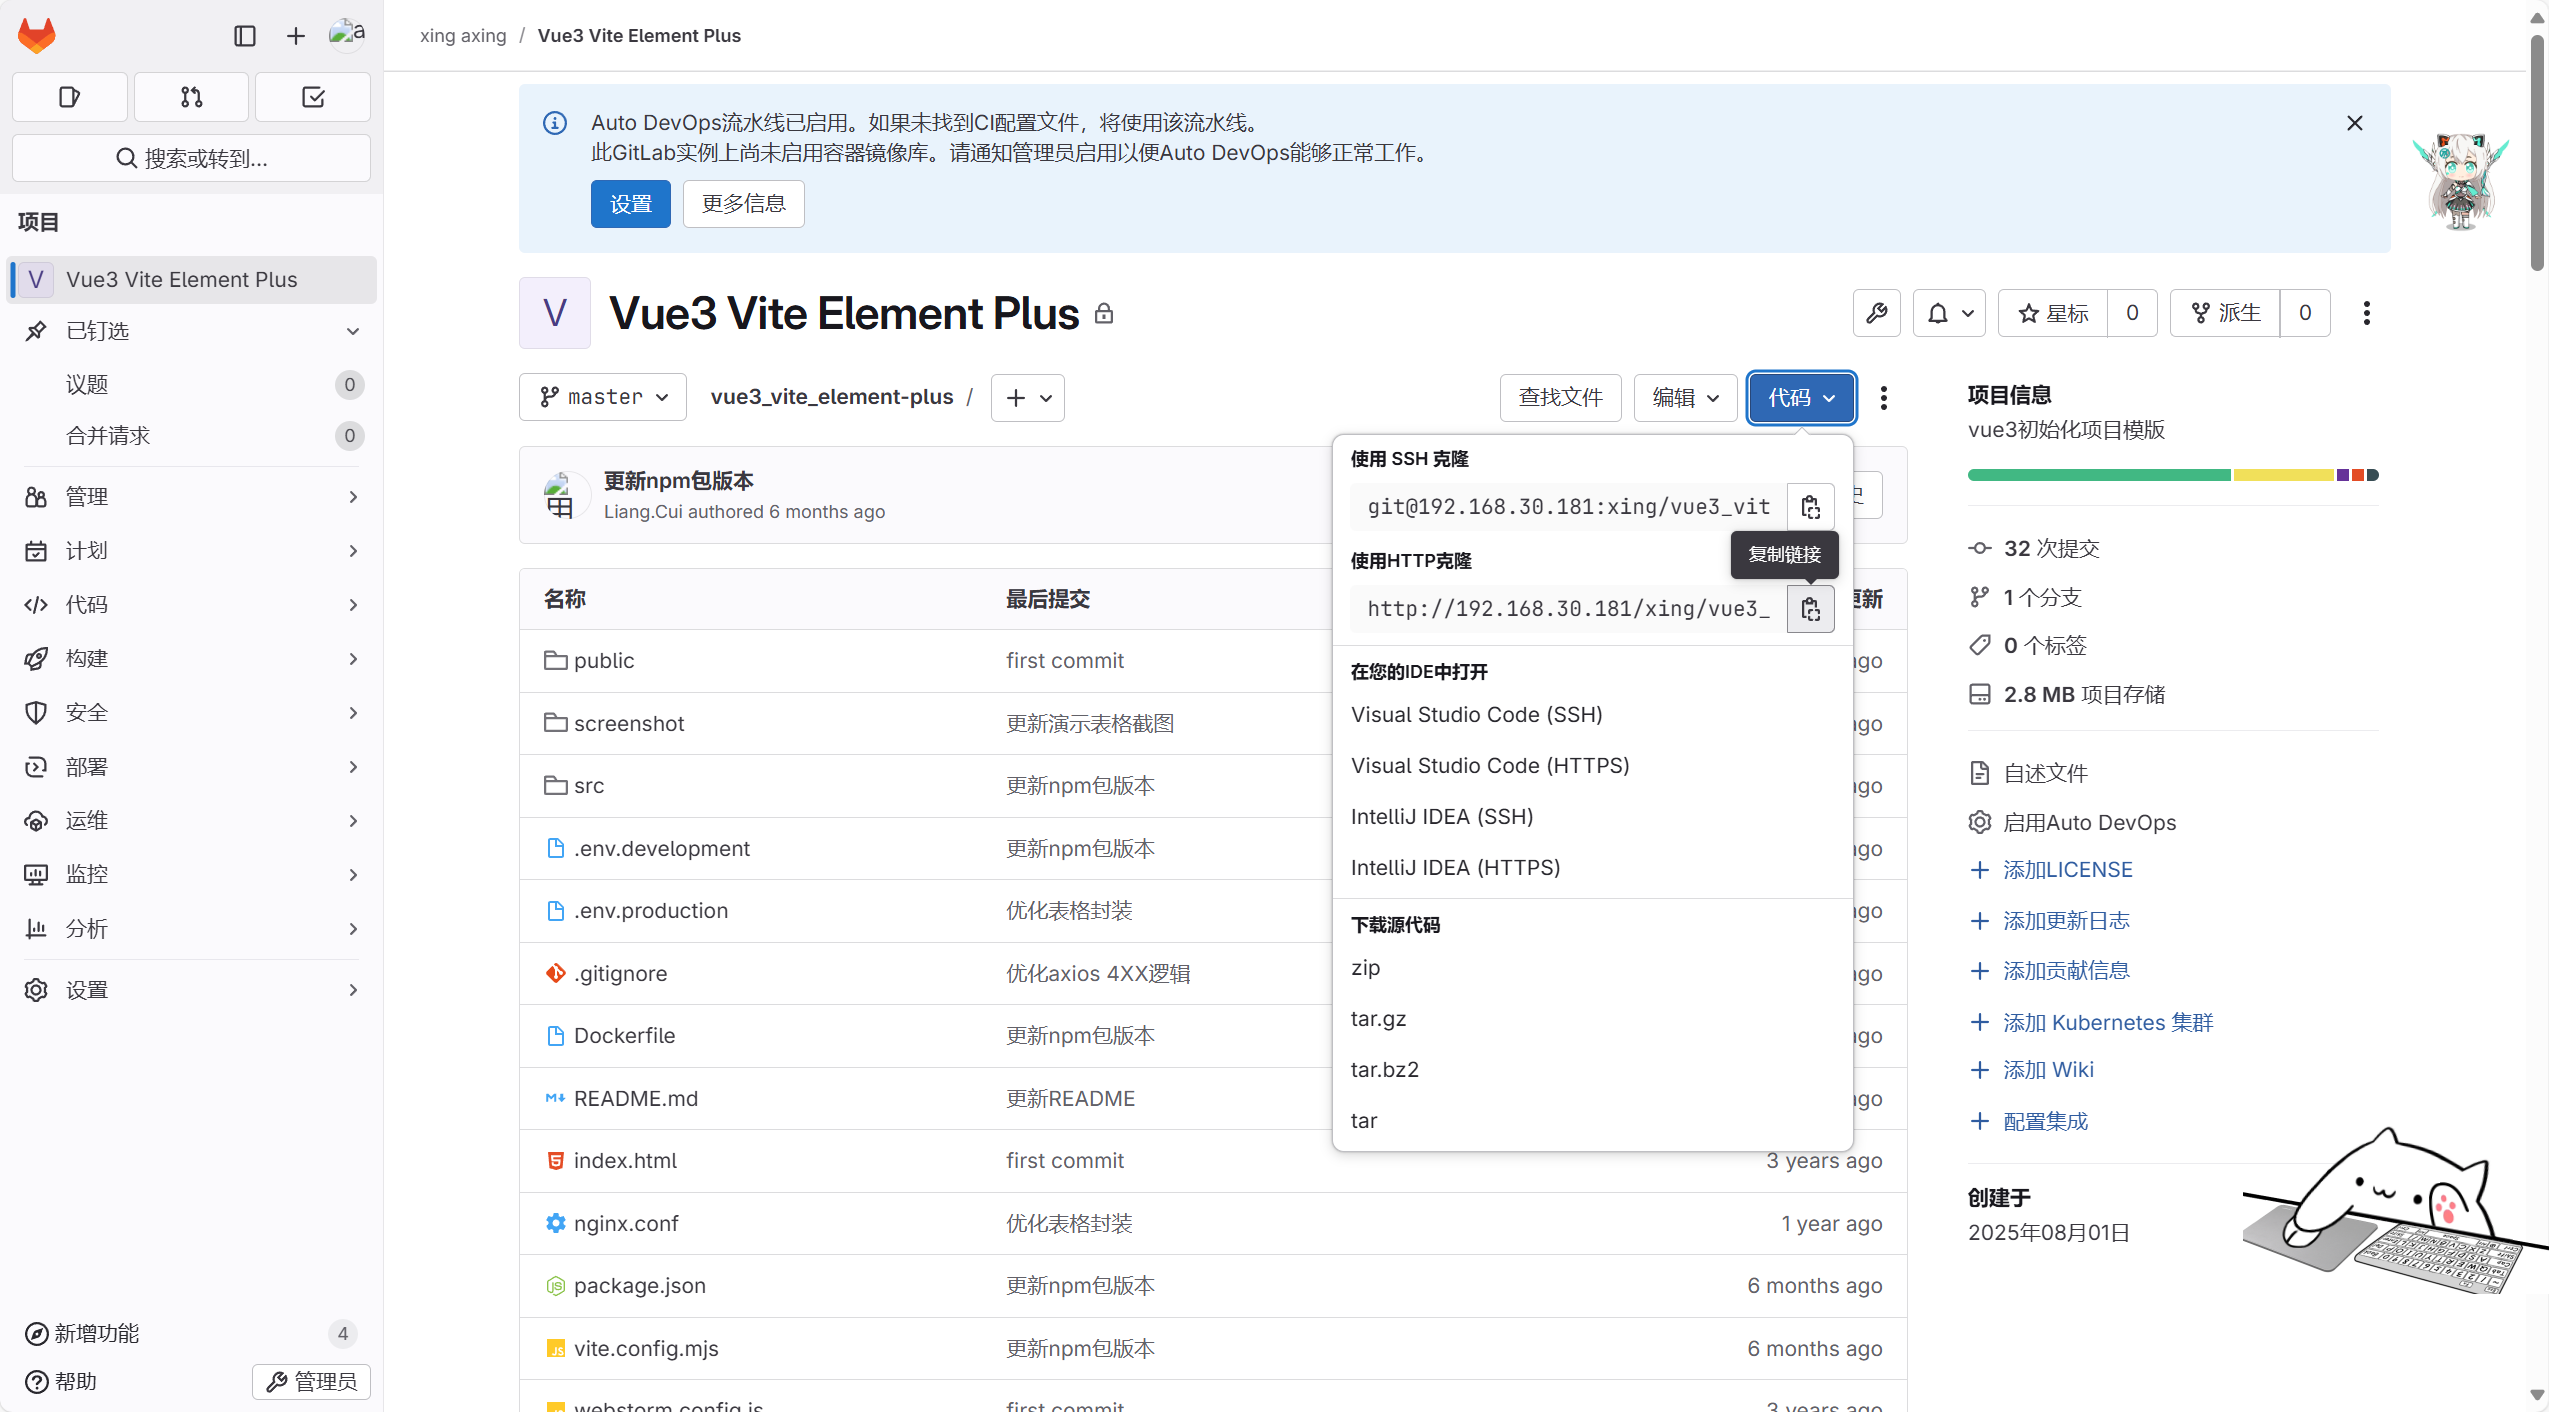The width and height of the screenshot is (2549, 1412).
Task: Click the blue 设置 button in banner
Action: 631,204
